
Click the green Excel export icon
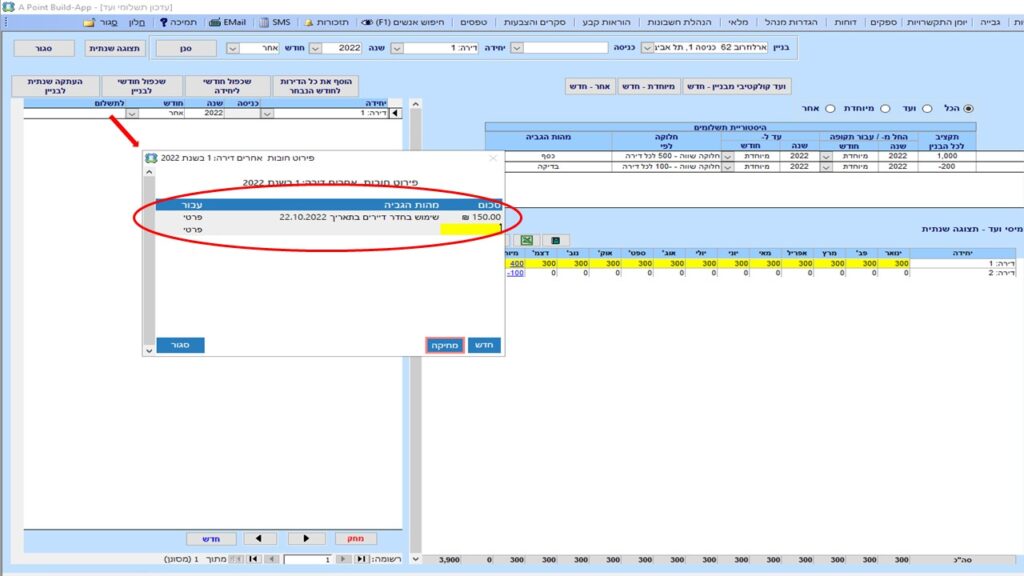tap(526, 240)
